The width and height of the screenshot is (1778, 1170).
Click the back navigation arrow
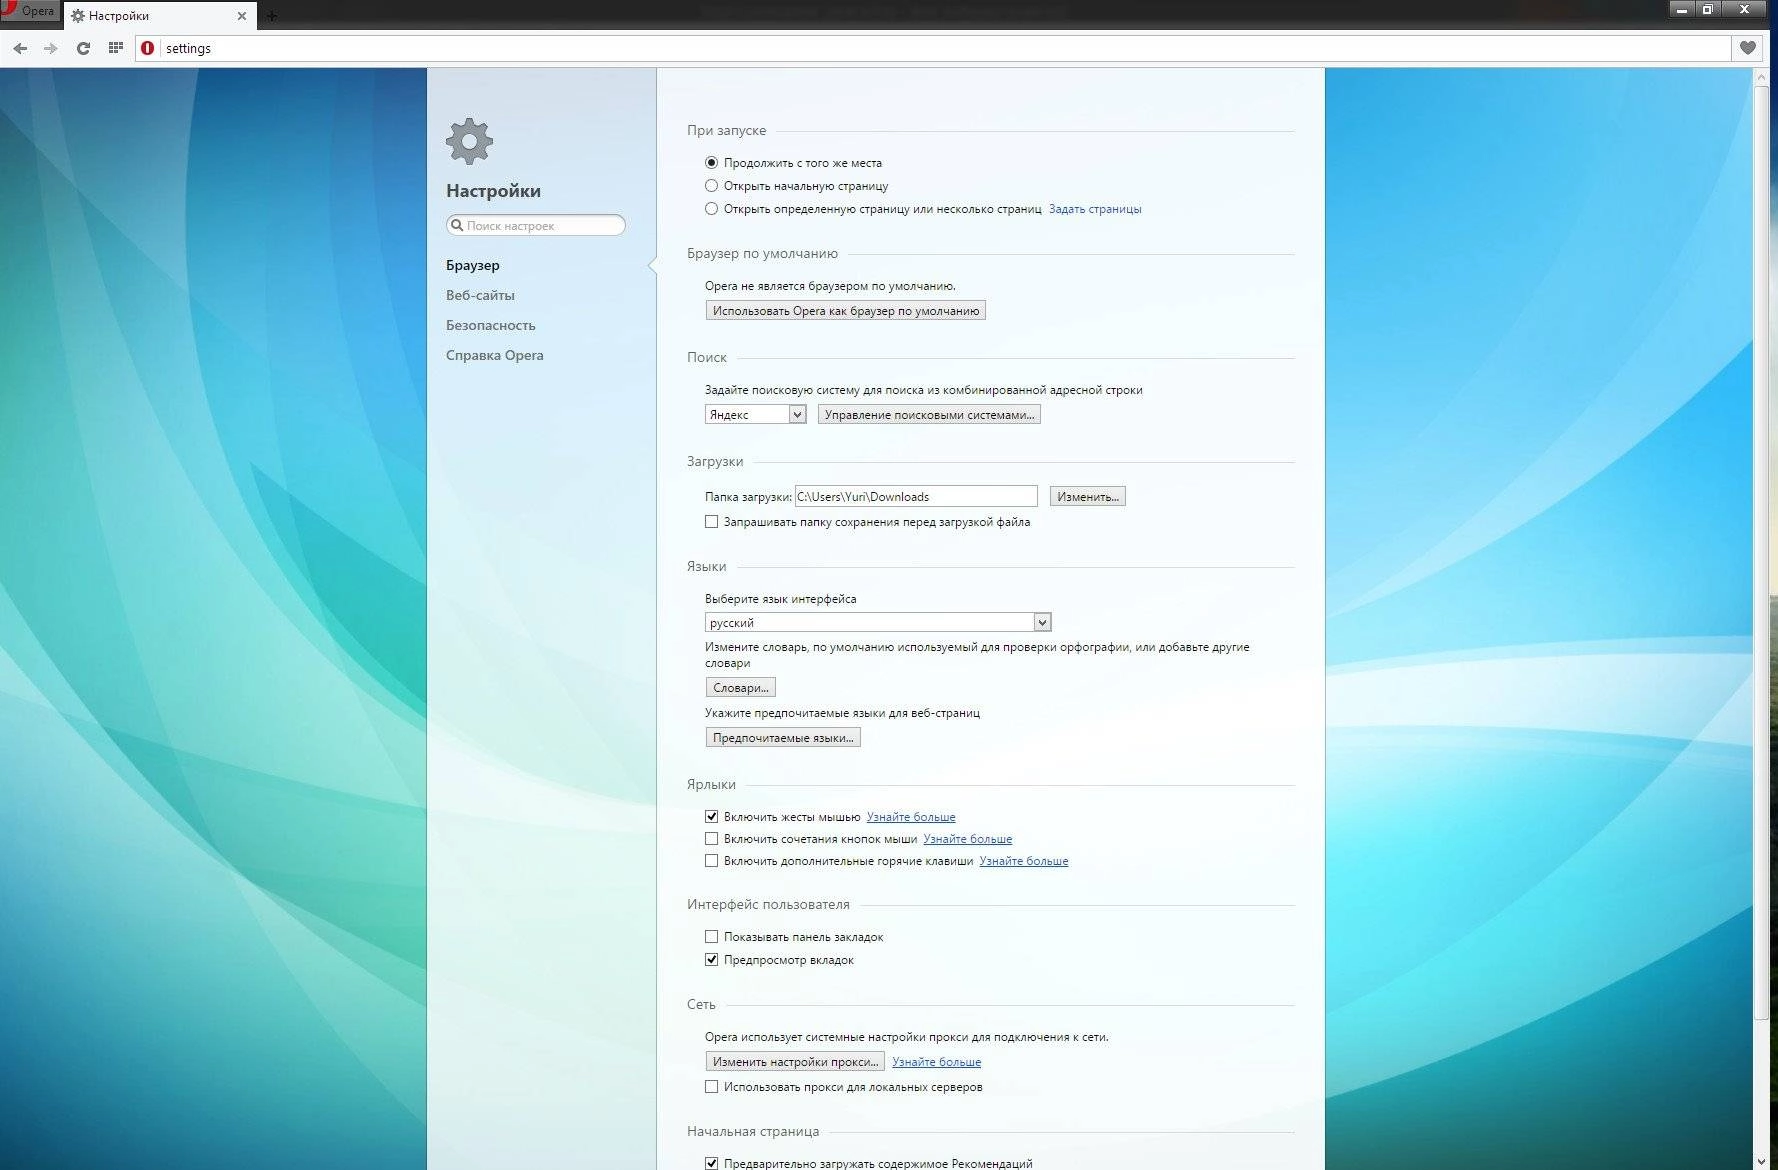pos(20,48)
